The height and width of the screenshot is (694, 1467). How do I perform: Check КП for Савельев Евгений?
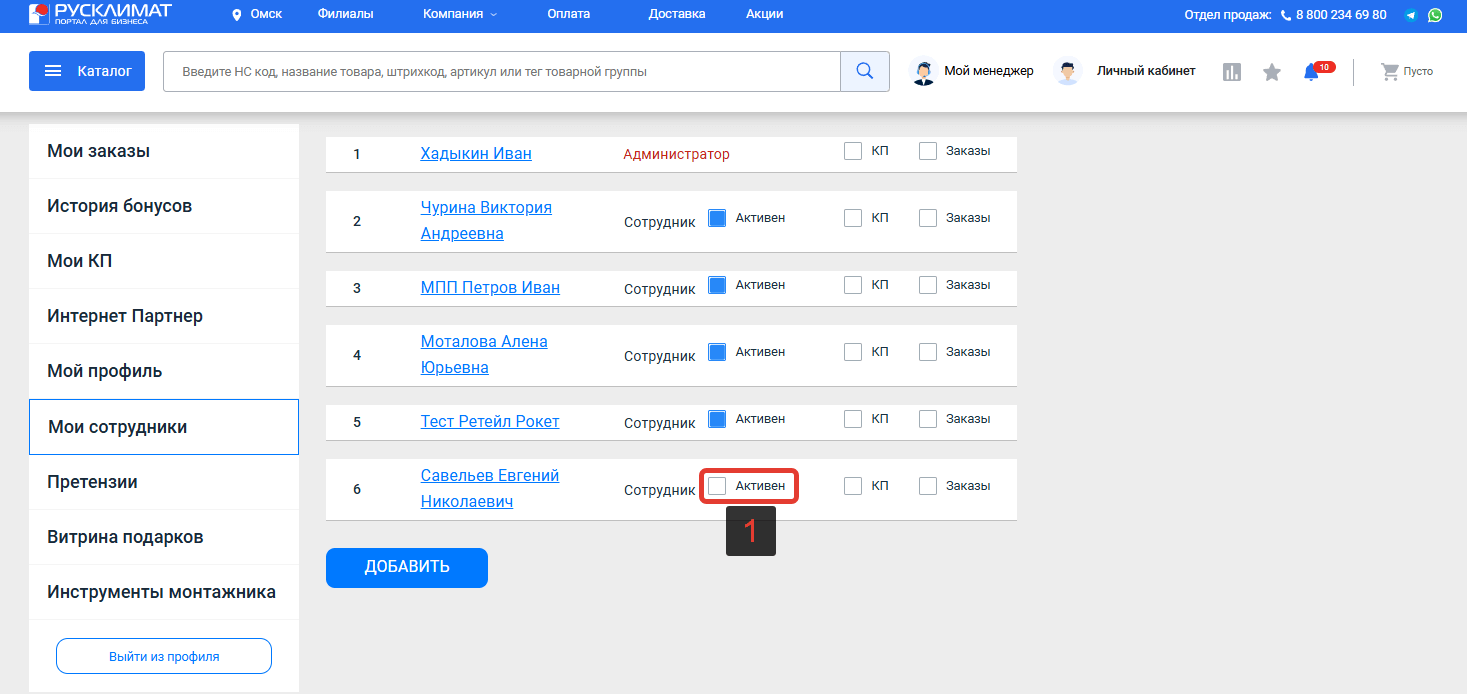853,486
